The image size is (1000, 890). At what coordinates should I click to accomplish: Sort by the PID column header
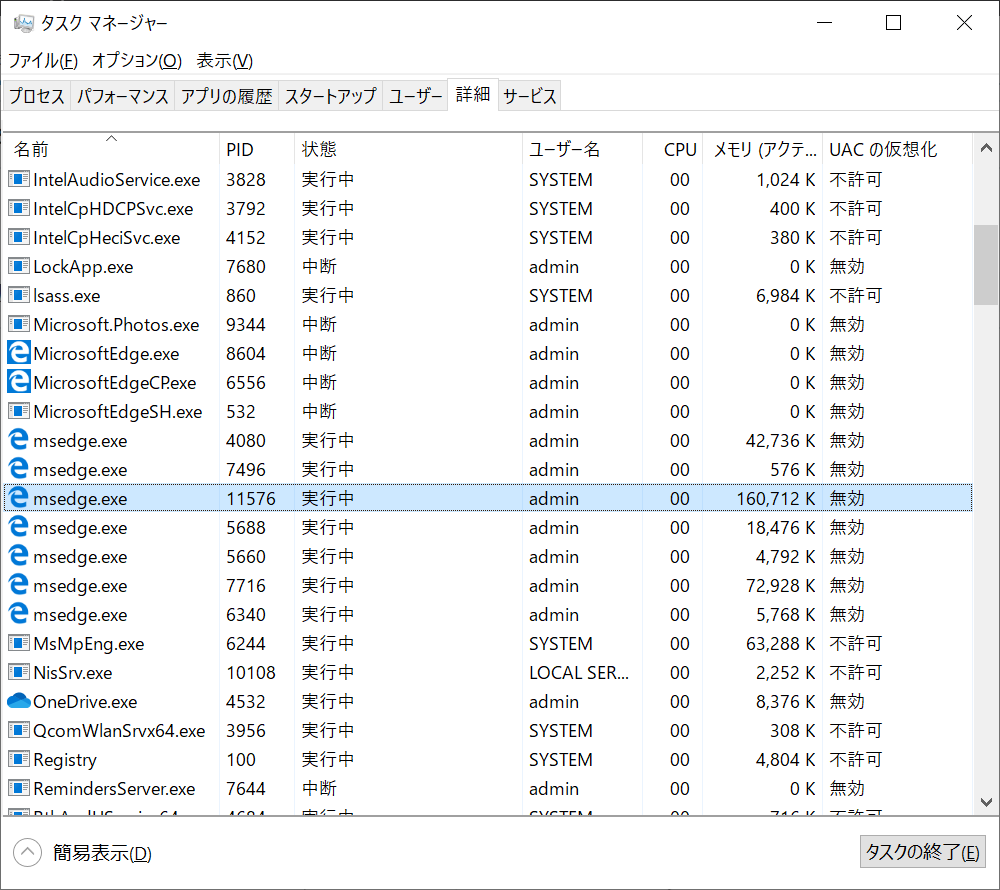pos(257,149)
